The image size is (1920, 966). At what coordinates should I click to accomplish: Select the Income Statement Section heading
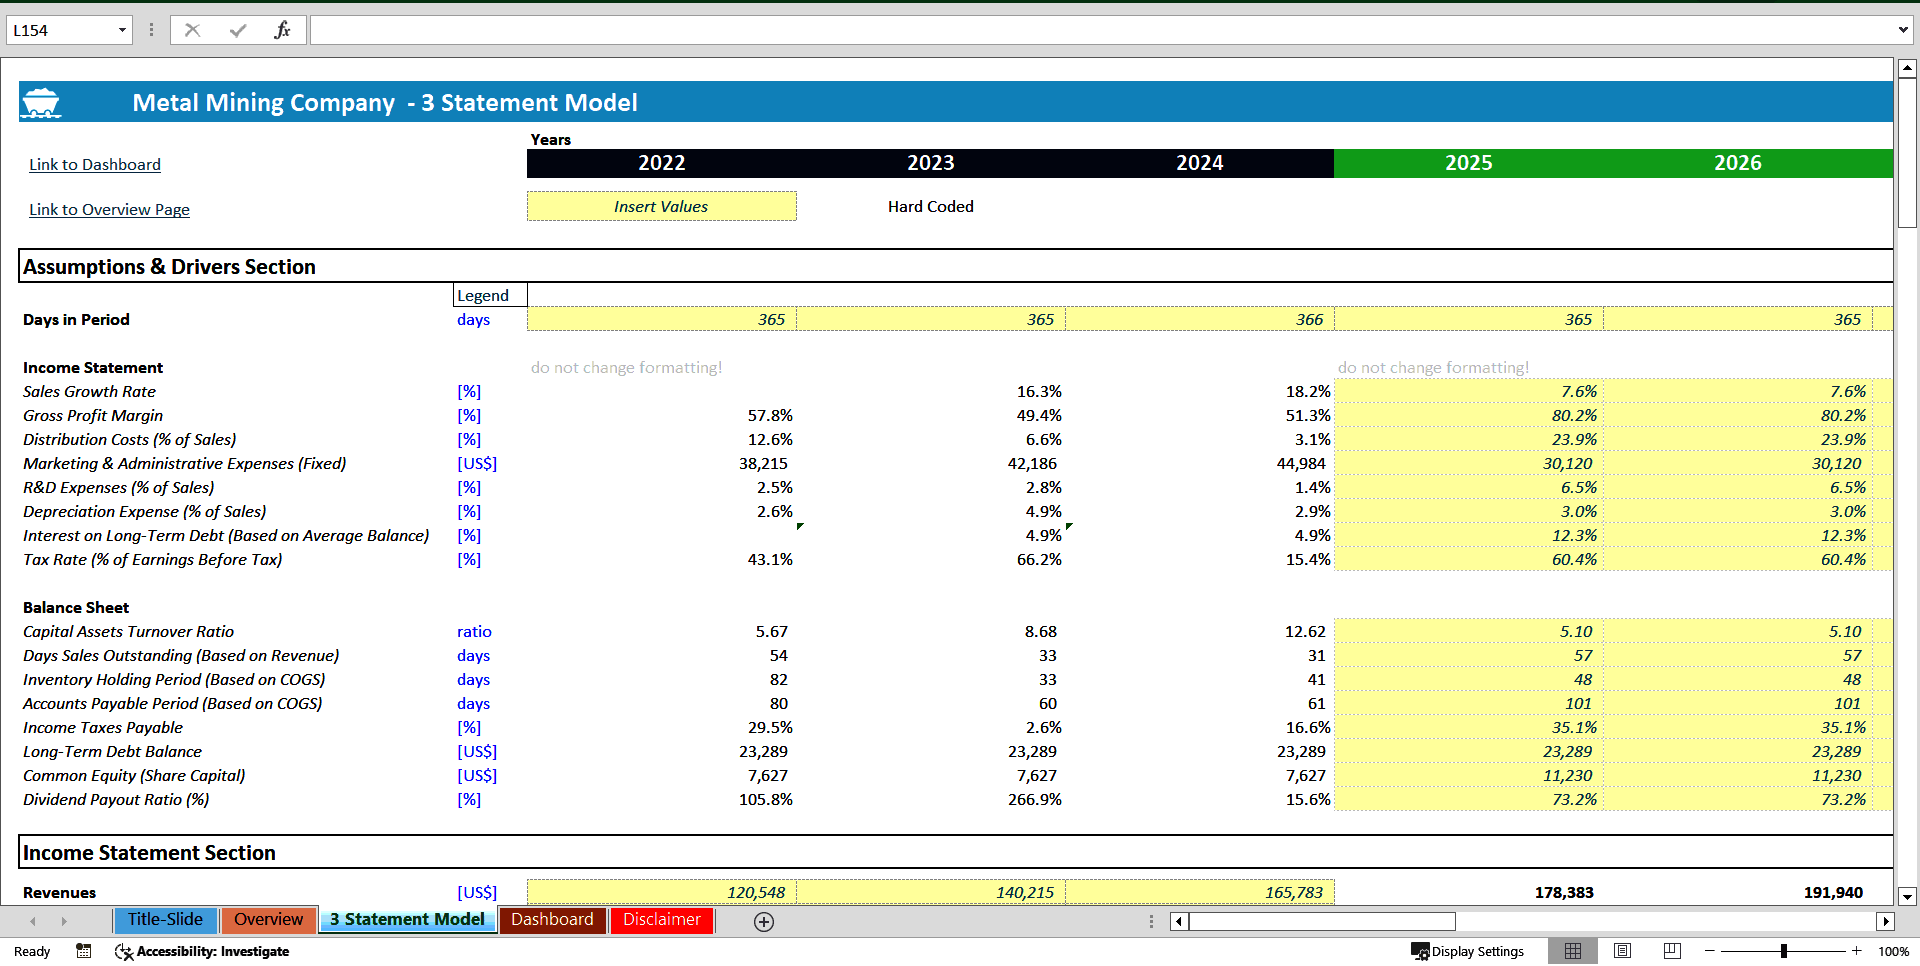click(x=149, y=853)
